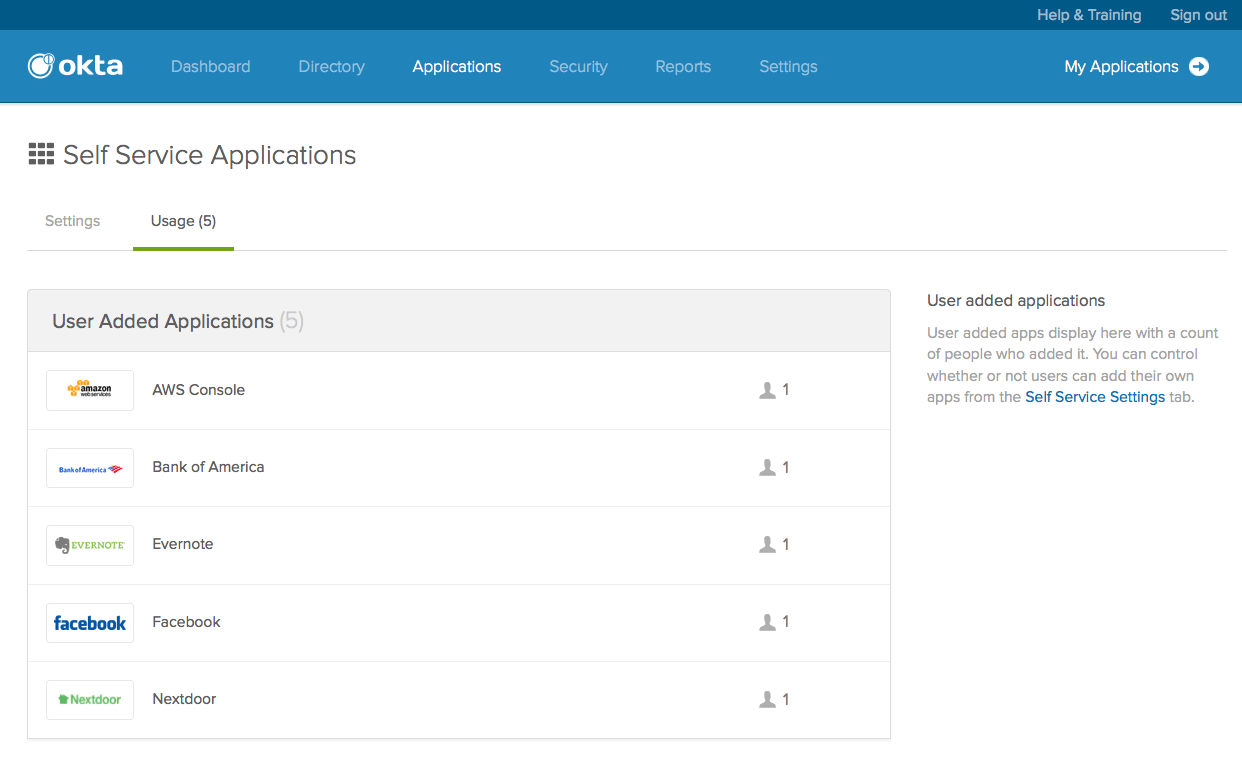Screen dimensions: 1242x776
Task: Switch to the Settings tab
Action: click(x=73, y=221)
